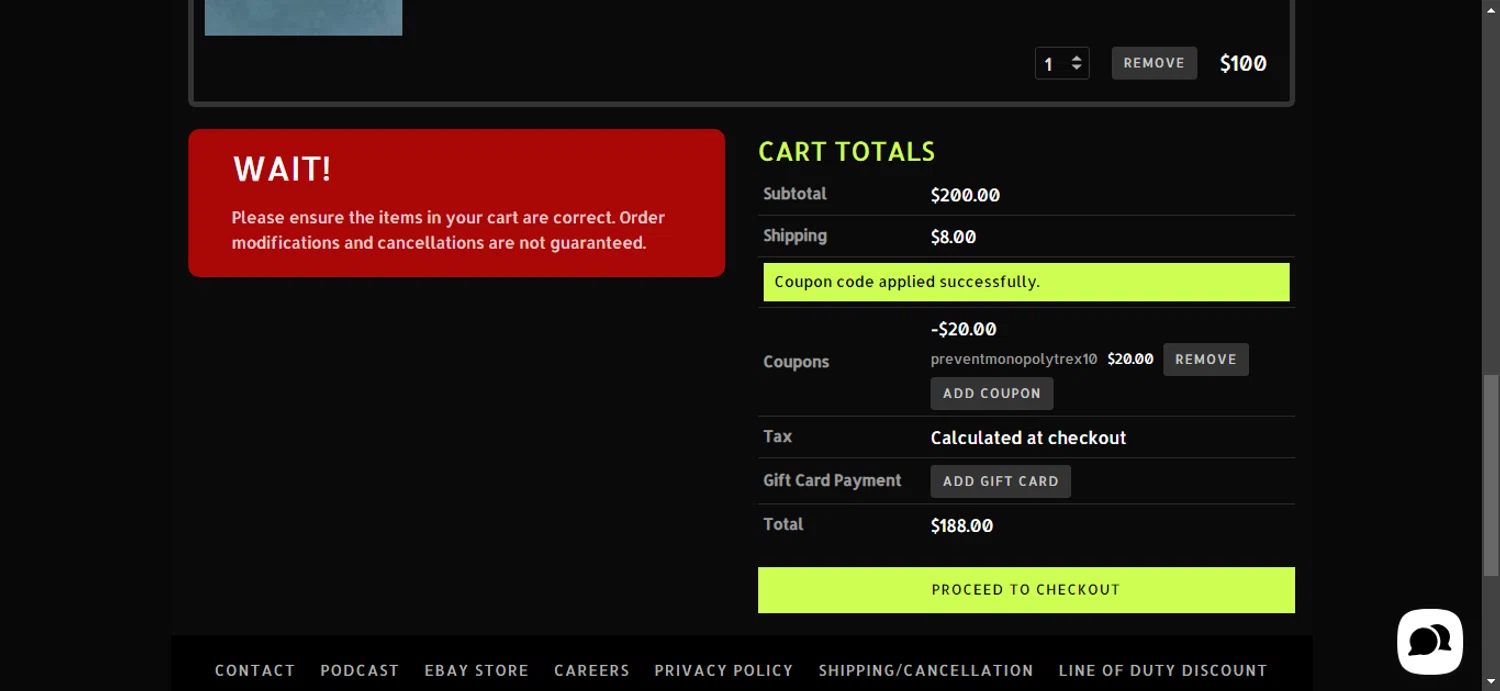Visit the eBay Store link
1500x691 pixels.
click(476, 670)
